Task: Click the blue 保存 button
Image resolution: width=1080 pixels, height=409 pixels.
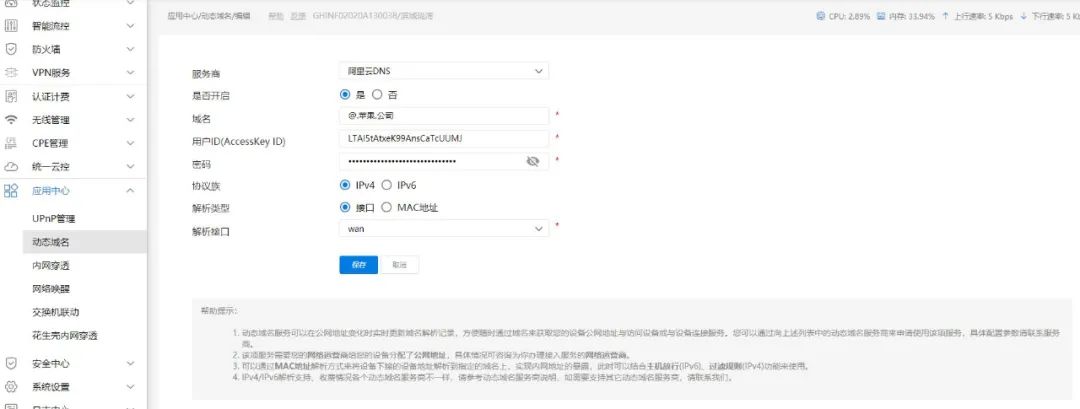Action: [x=358, y=265]
